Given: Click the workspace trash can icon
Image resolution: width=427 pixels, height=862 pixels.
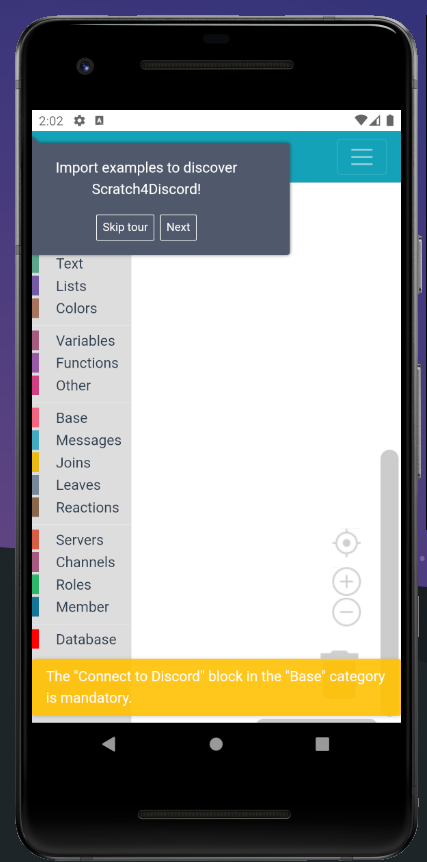Looking at the screenshot, I should [x=340, y=674].
